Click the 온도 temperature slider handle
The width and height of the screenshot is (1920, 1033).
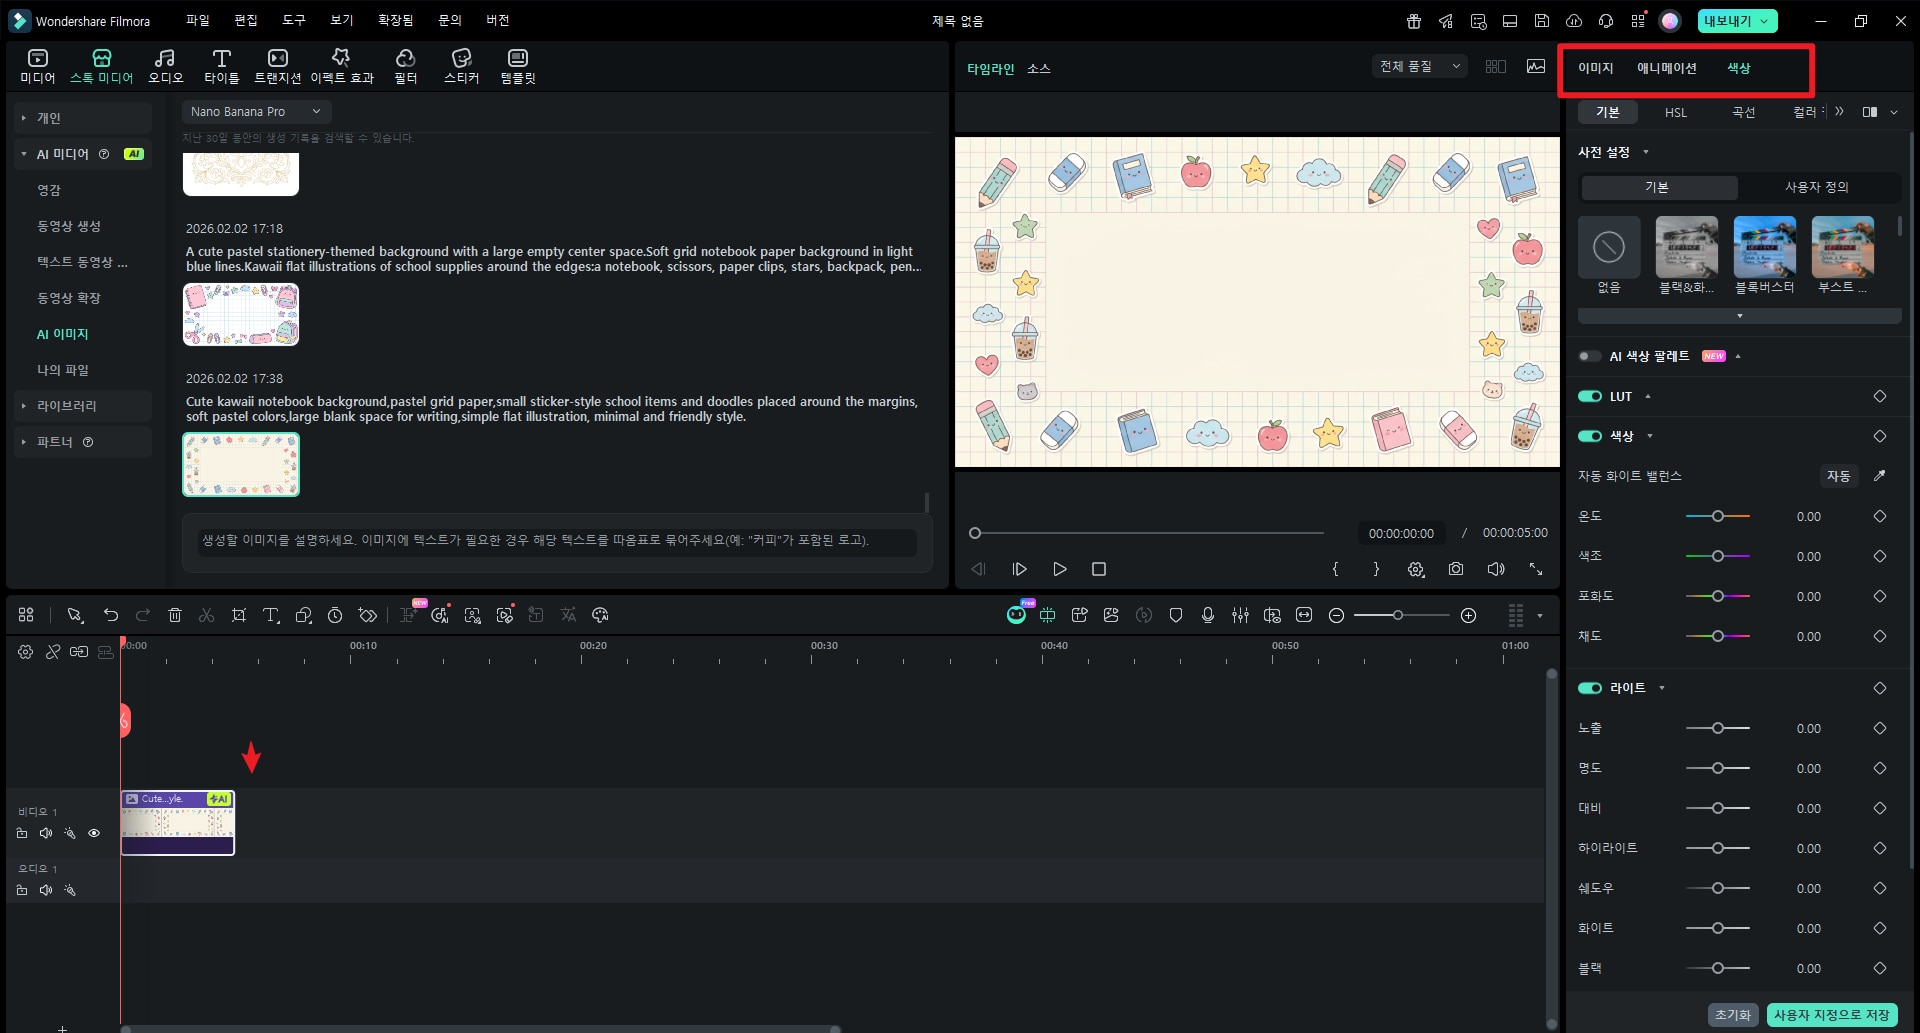(1717, 516)
